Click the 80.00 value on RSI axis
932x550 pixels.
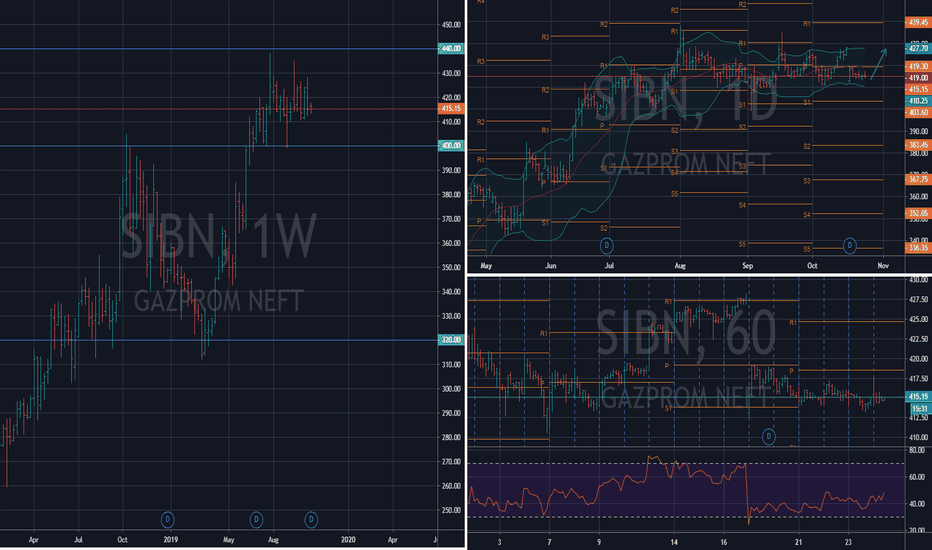pyautogui.click(x=917, y=451)
